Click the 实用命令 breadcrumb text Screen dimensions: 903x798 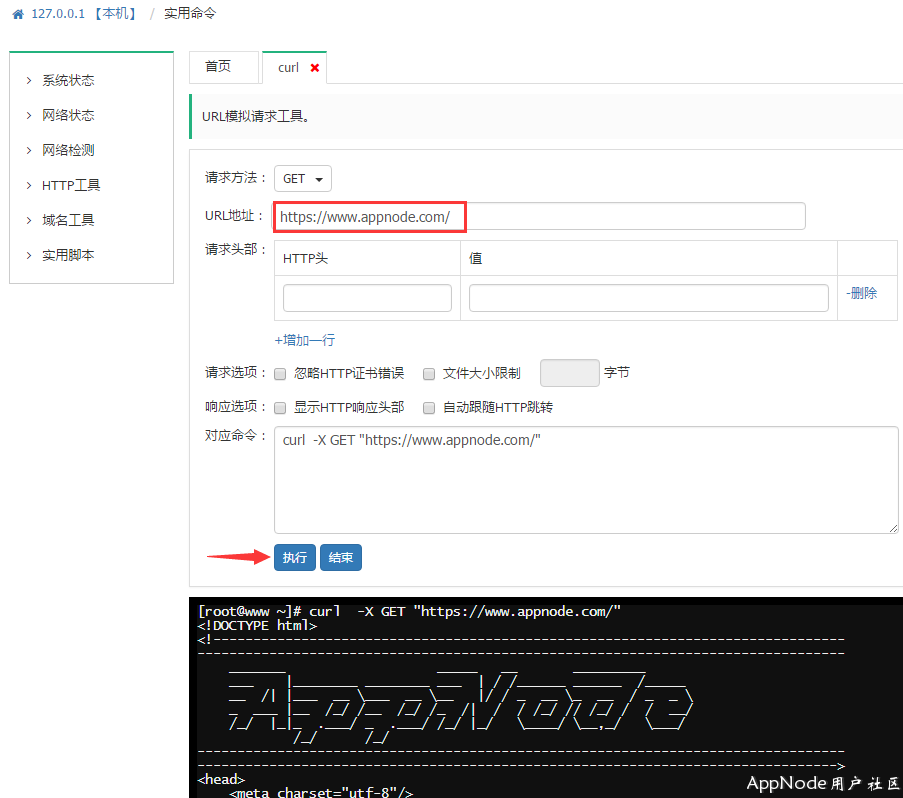tap(190, 13)
